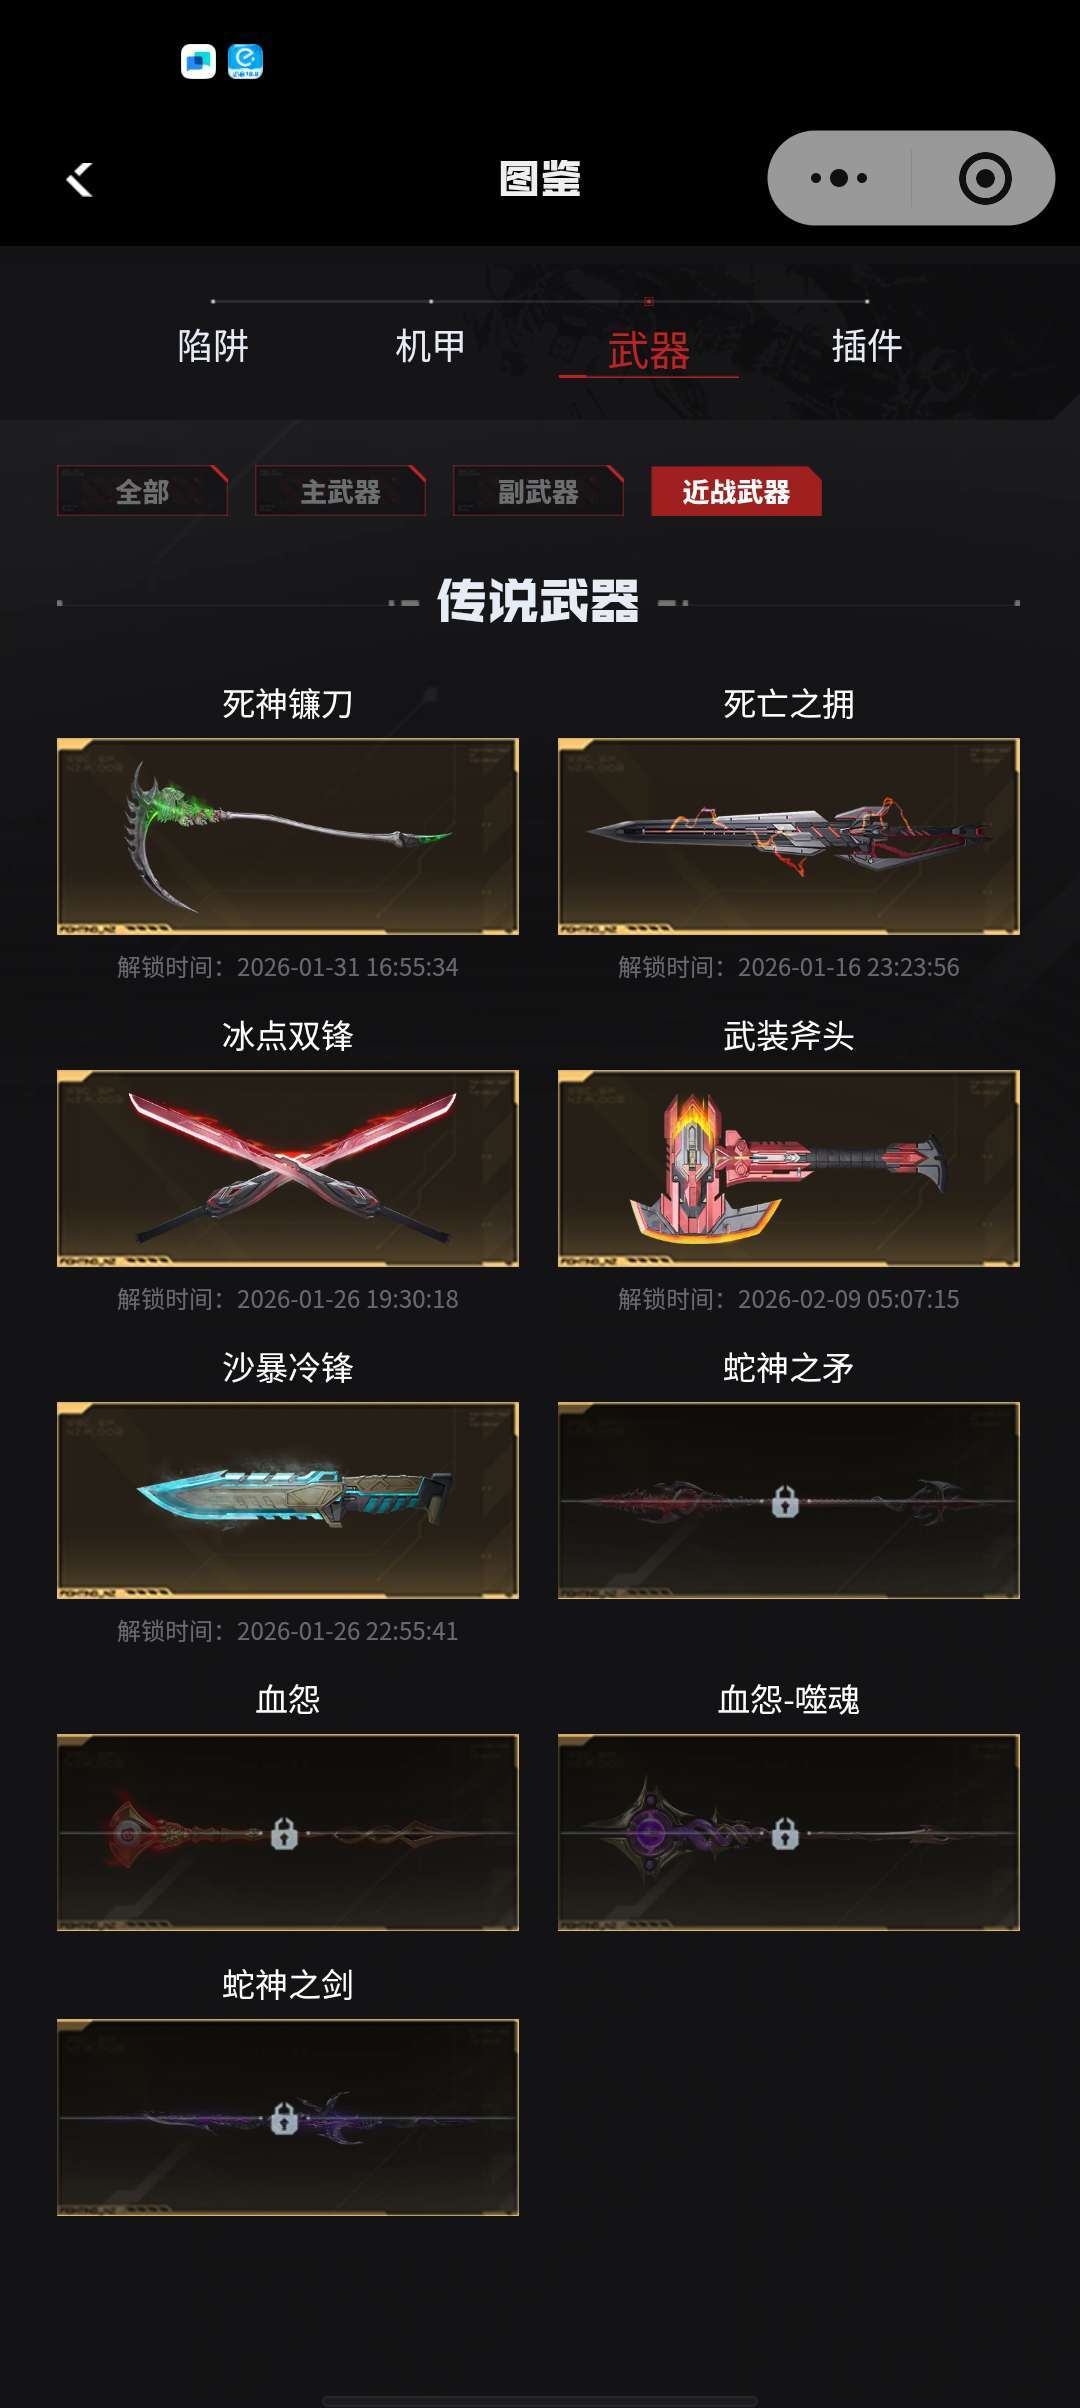This screenshot has height=2408, width=1080.
Task: Filter by 全部 weapons
Action: (142, 491)
